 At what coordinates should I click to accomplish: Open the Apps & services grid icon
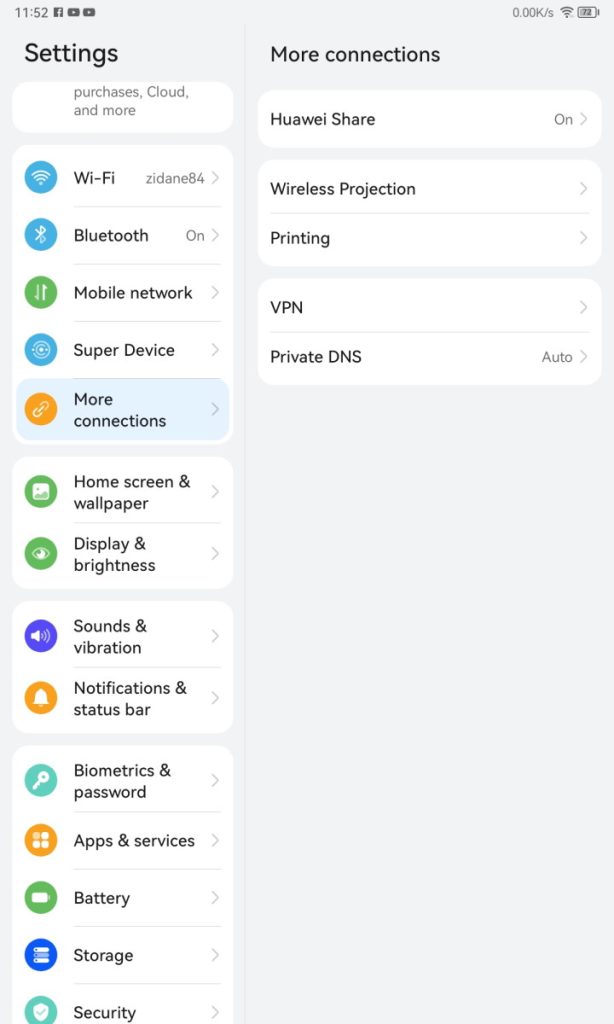(40, 840)
